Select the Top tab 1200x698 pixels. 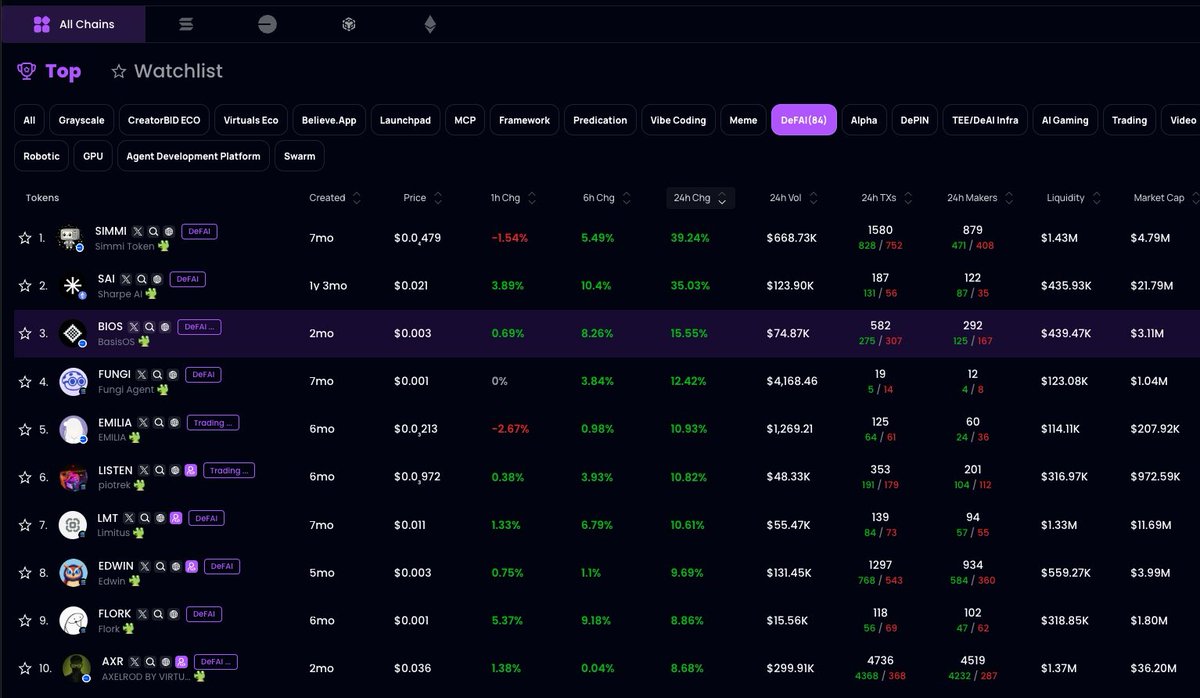pos(49,71)
